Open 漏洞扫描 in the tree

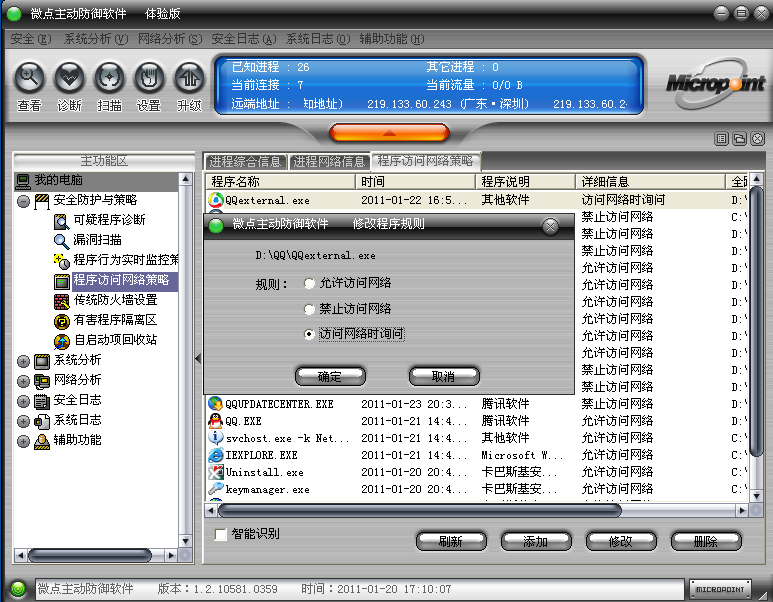(97, 240)
